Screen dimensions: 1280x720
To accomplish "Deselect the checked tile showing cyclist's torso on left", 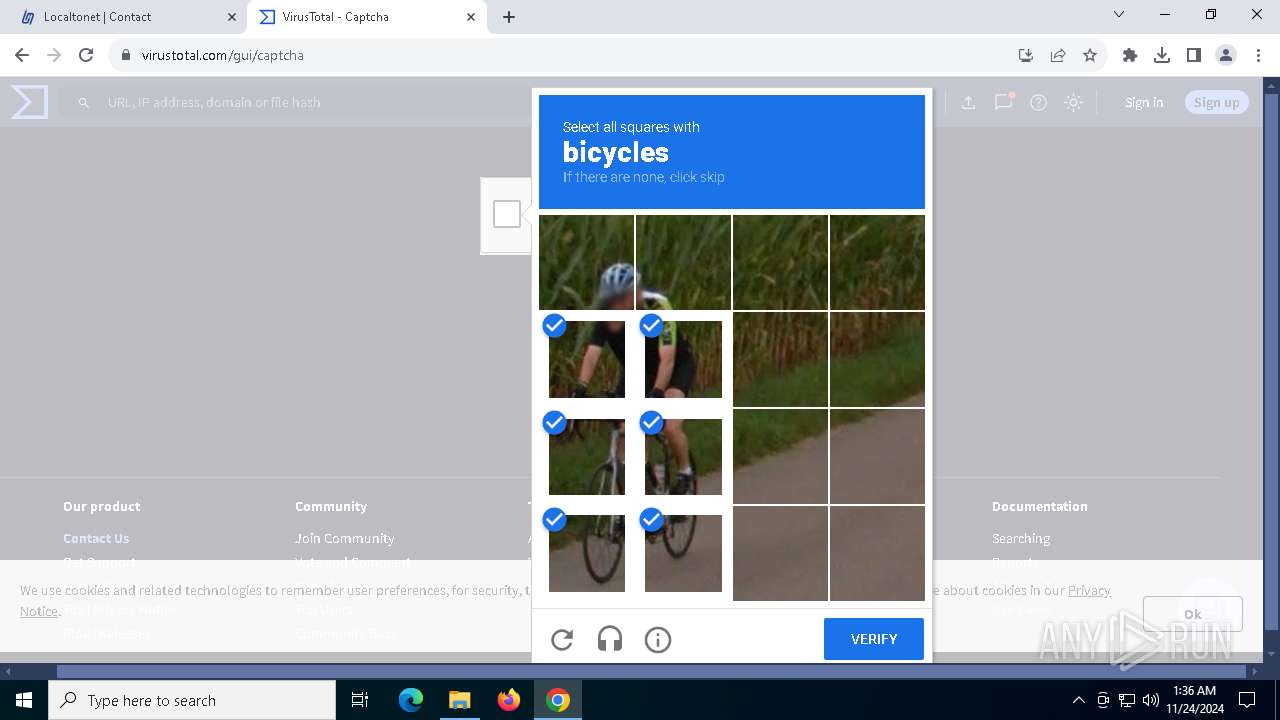I will tap(586, 359).
